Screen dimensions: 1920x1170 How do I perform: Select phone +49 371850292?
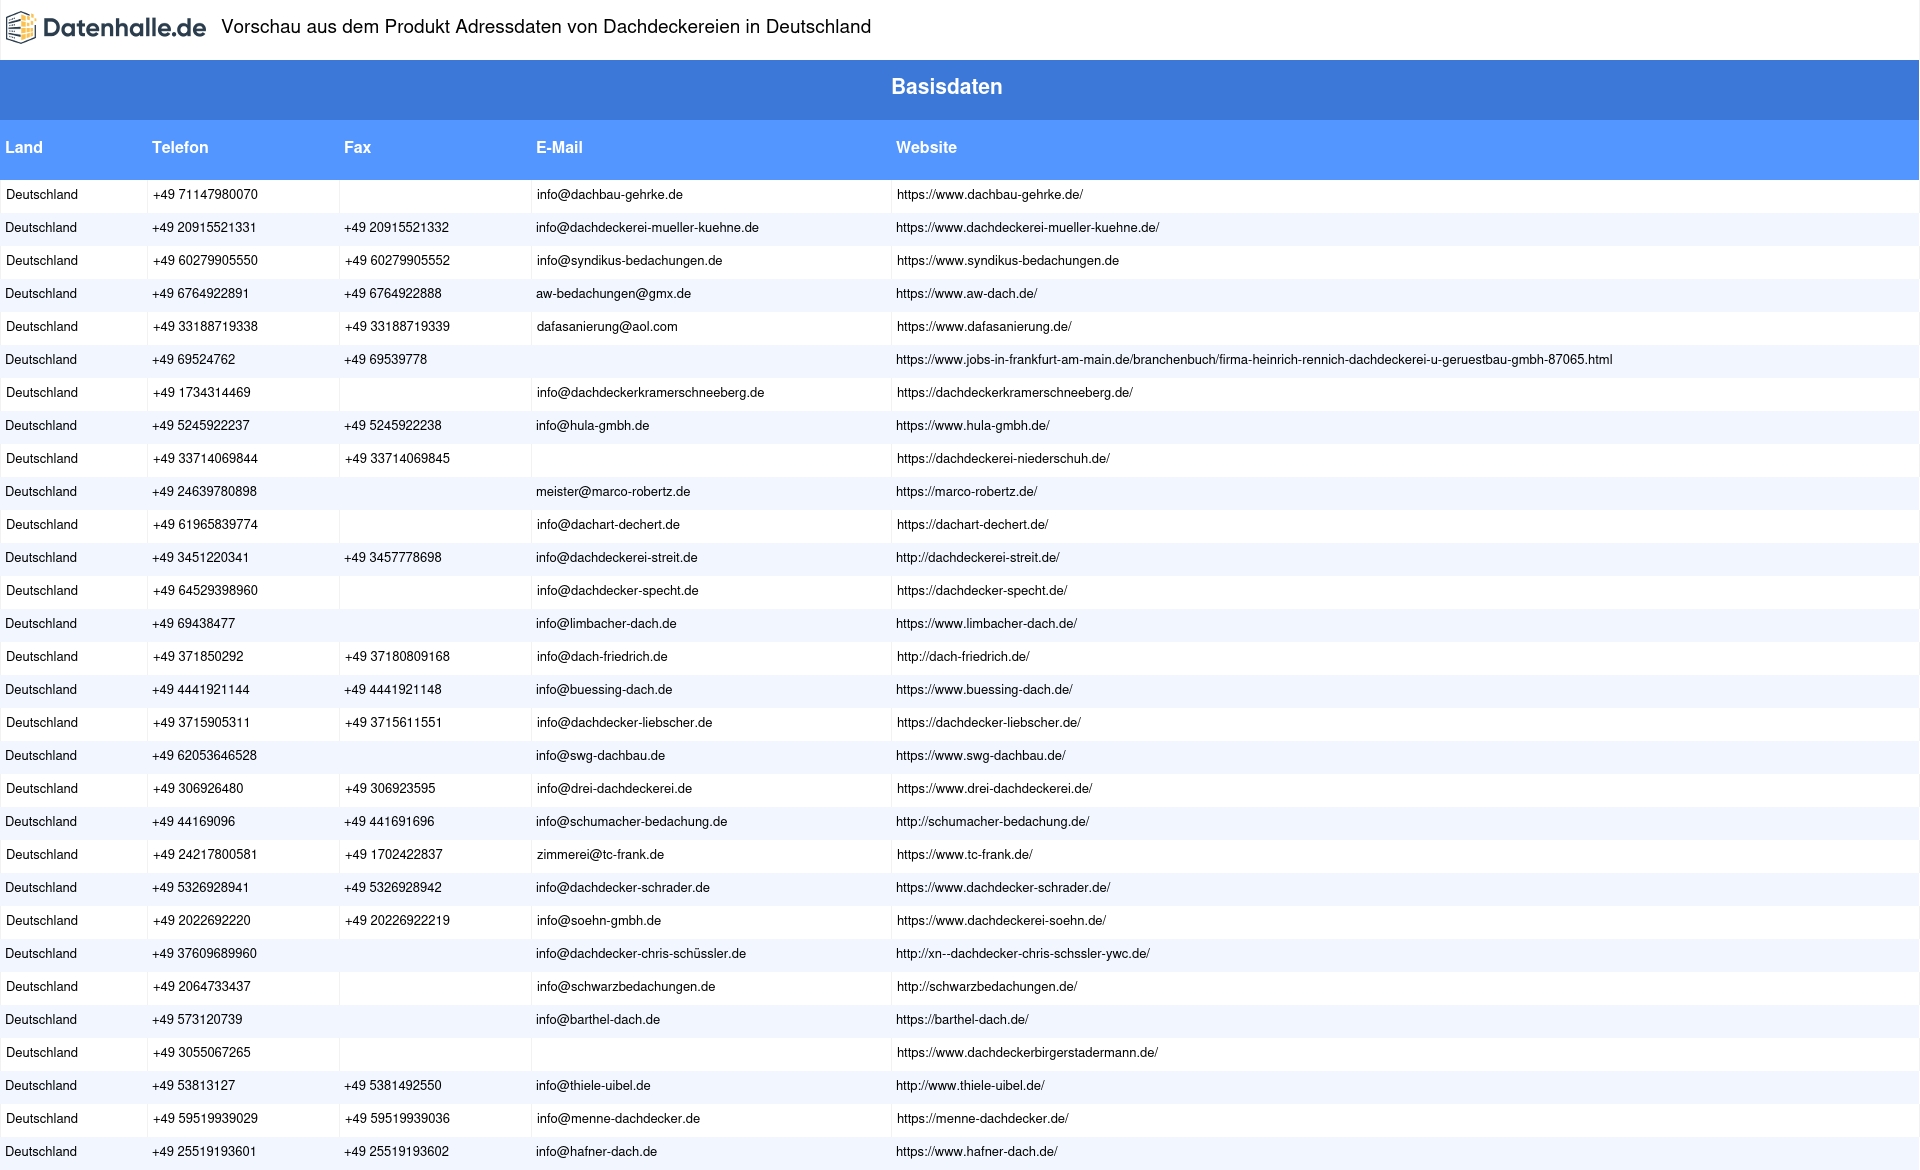[x=198, y=657]
